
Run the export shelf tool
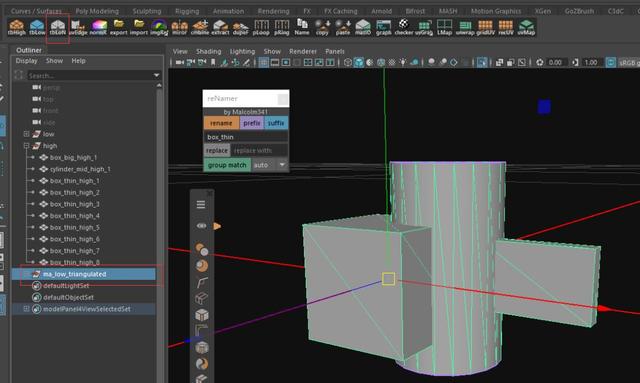pos(118,27)
